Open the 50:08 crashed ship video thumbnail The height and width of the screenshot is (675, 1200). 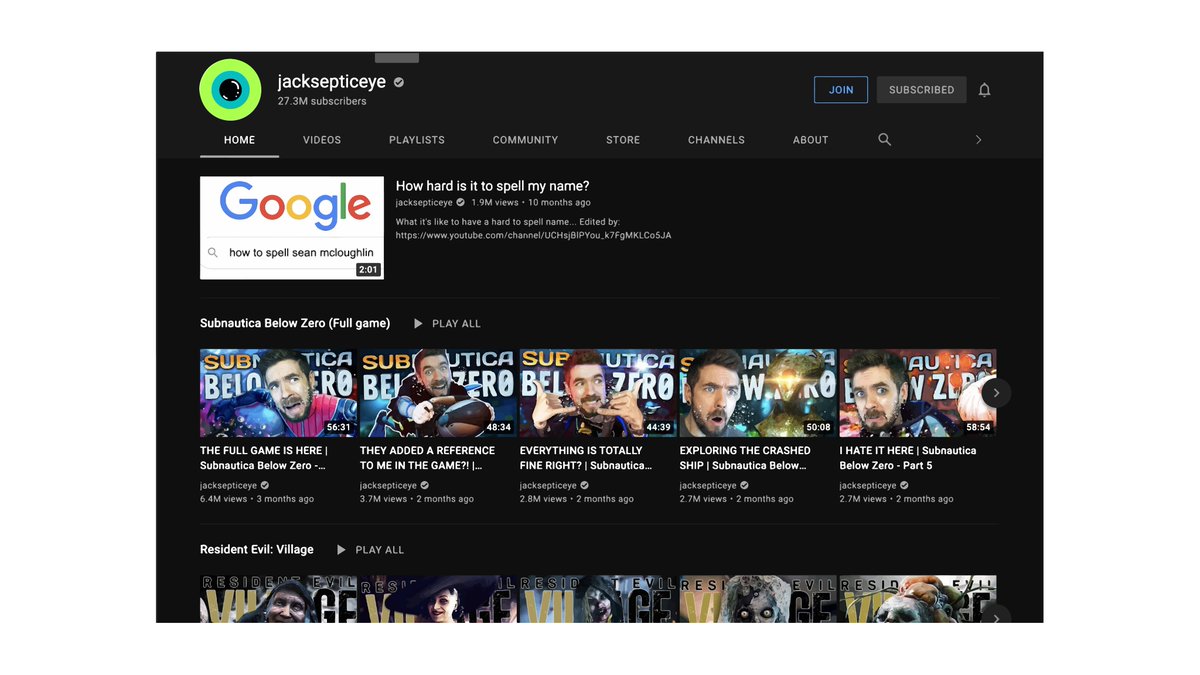(x=758, y=393)
